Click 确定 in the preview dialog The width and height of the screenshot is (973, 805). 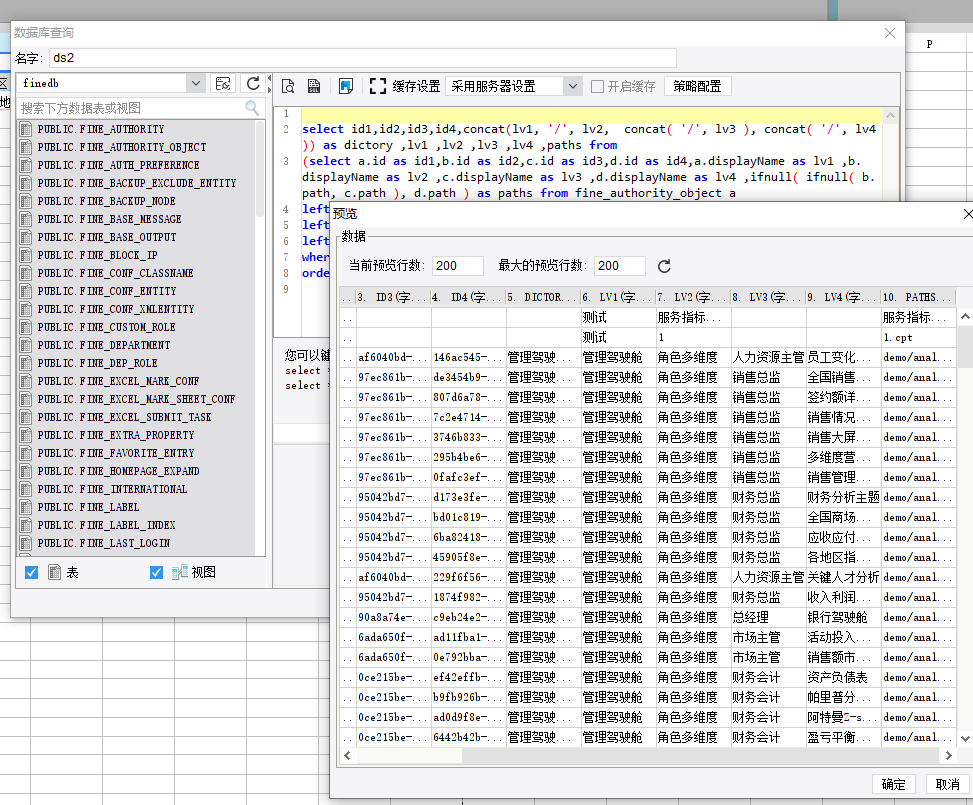pos(894,784)
